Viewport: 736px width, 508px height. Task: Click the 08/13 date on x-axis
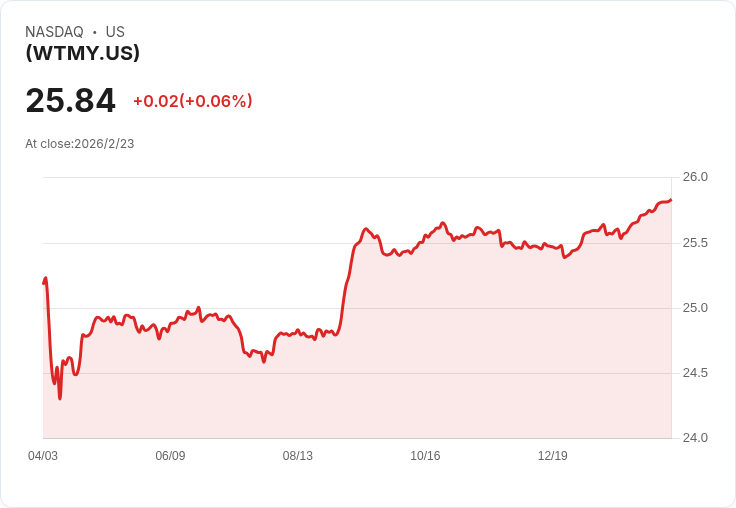tap(298, 456)
